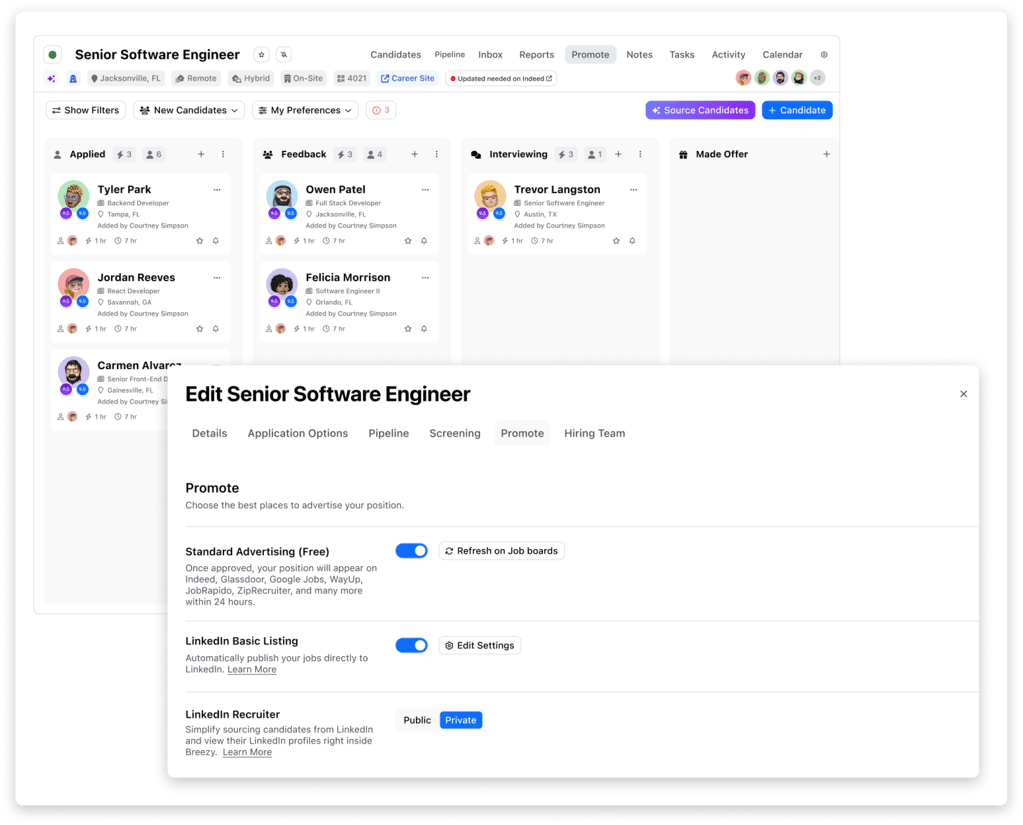Open Felicia Morrison card options menu
Image resolution: width=1023 pixels, height=825 pixels.
(x=425, y=278)
